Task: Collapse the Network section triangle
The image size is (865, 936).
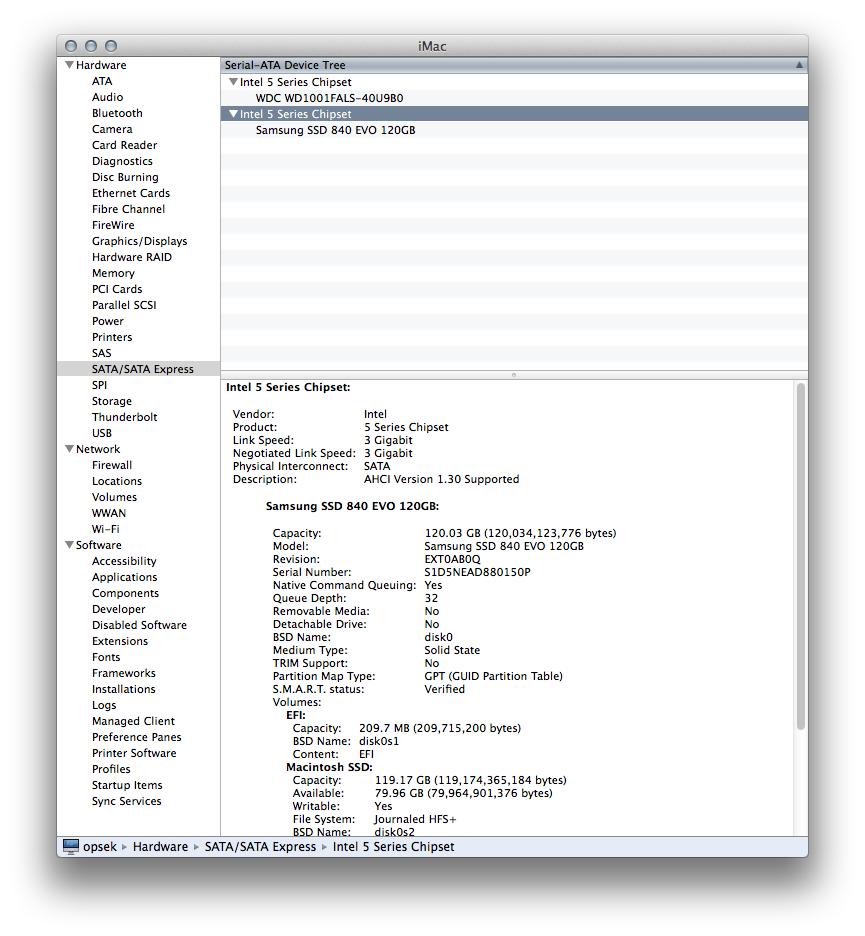Action: tap(69, 448)
